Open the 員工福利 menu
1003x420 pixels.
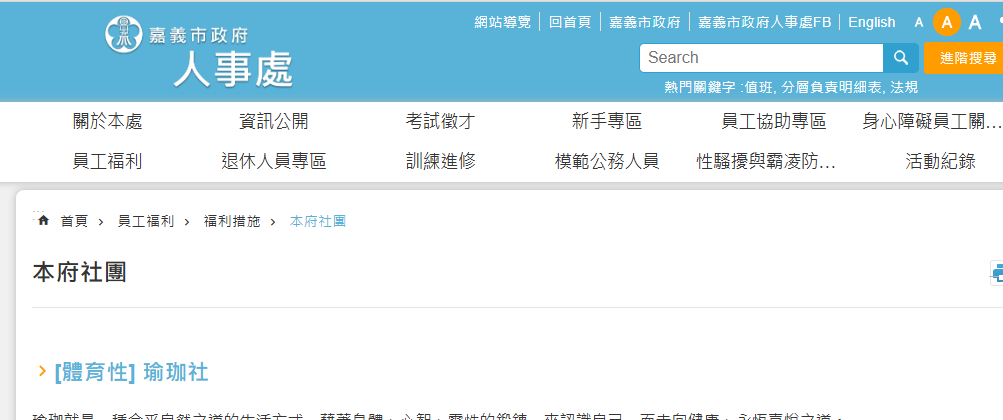pos(107,161)
